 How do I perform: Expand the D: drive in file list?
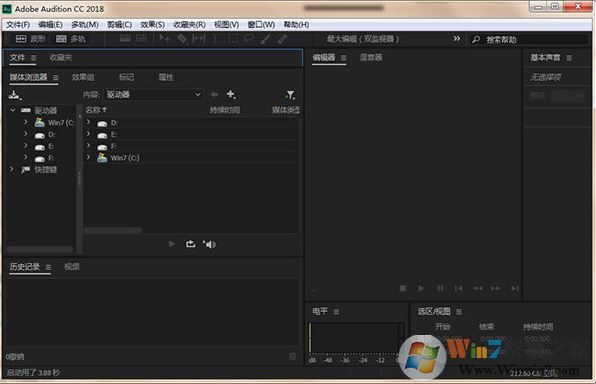89,122
